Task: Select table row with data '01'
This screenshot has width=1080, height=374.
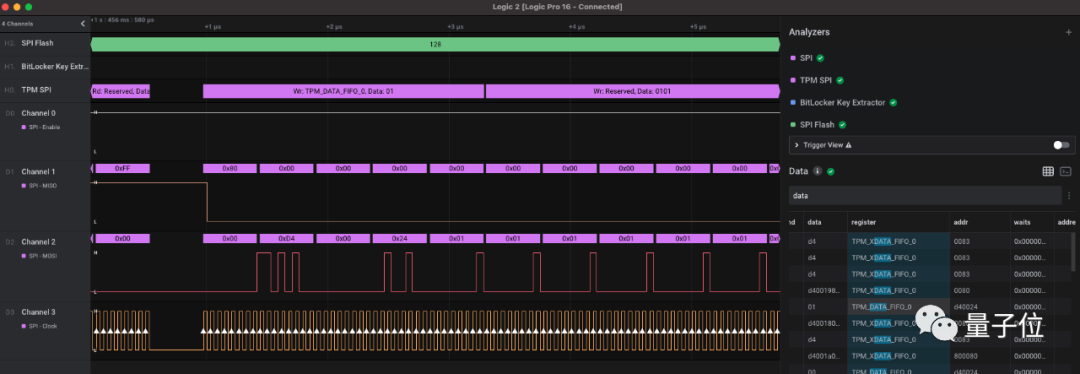Action: click(932, 307)
